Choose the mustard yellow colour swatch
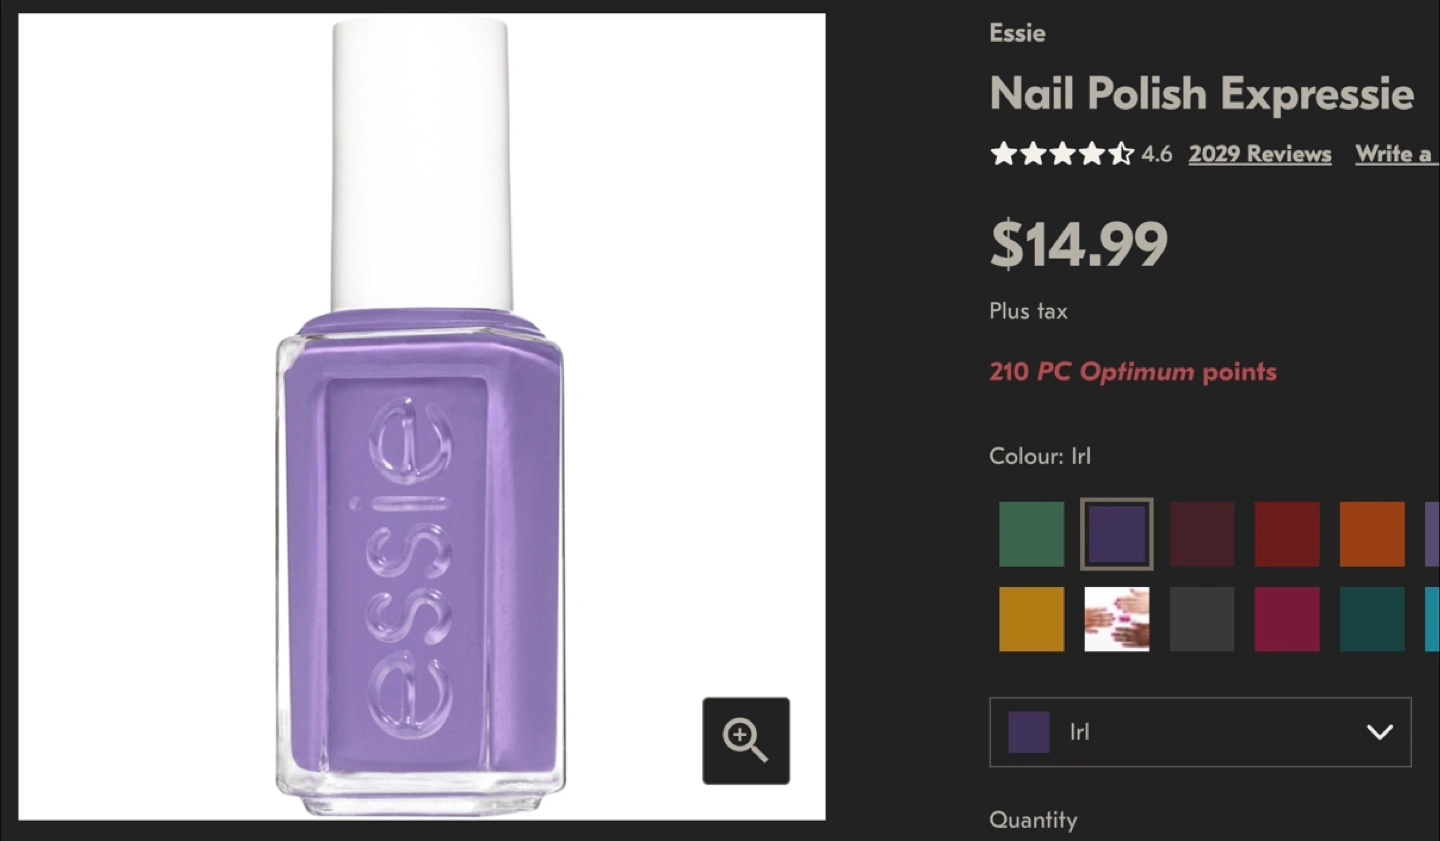The width and height of the screenshot is (1440, 841). 1031,619
